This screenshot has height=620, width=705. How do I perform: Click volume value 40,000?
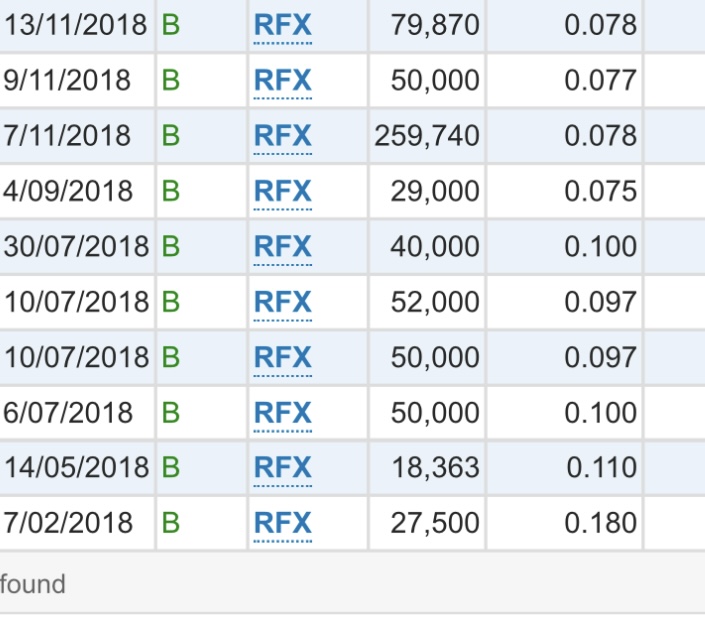435,247
